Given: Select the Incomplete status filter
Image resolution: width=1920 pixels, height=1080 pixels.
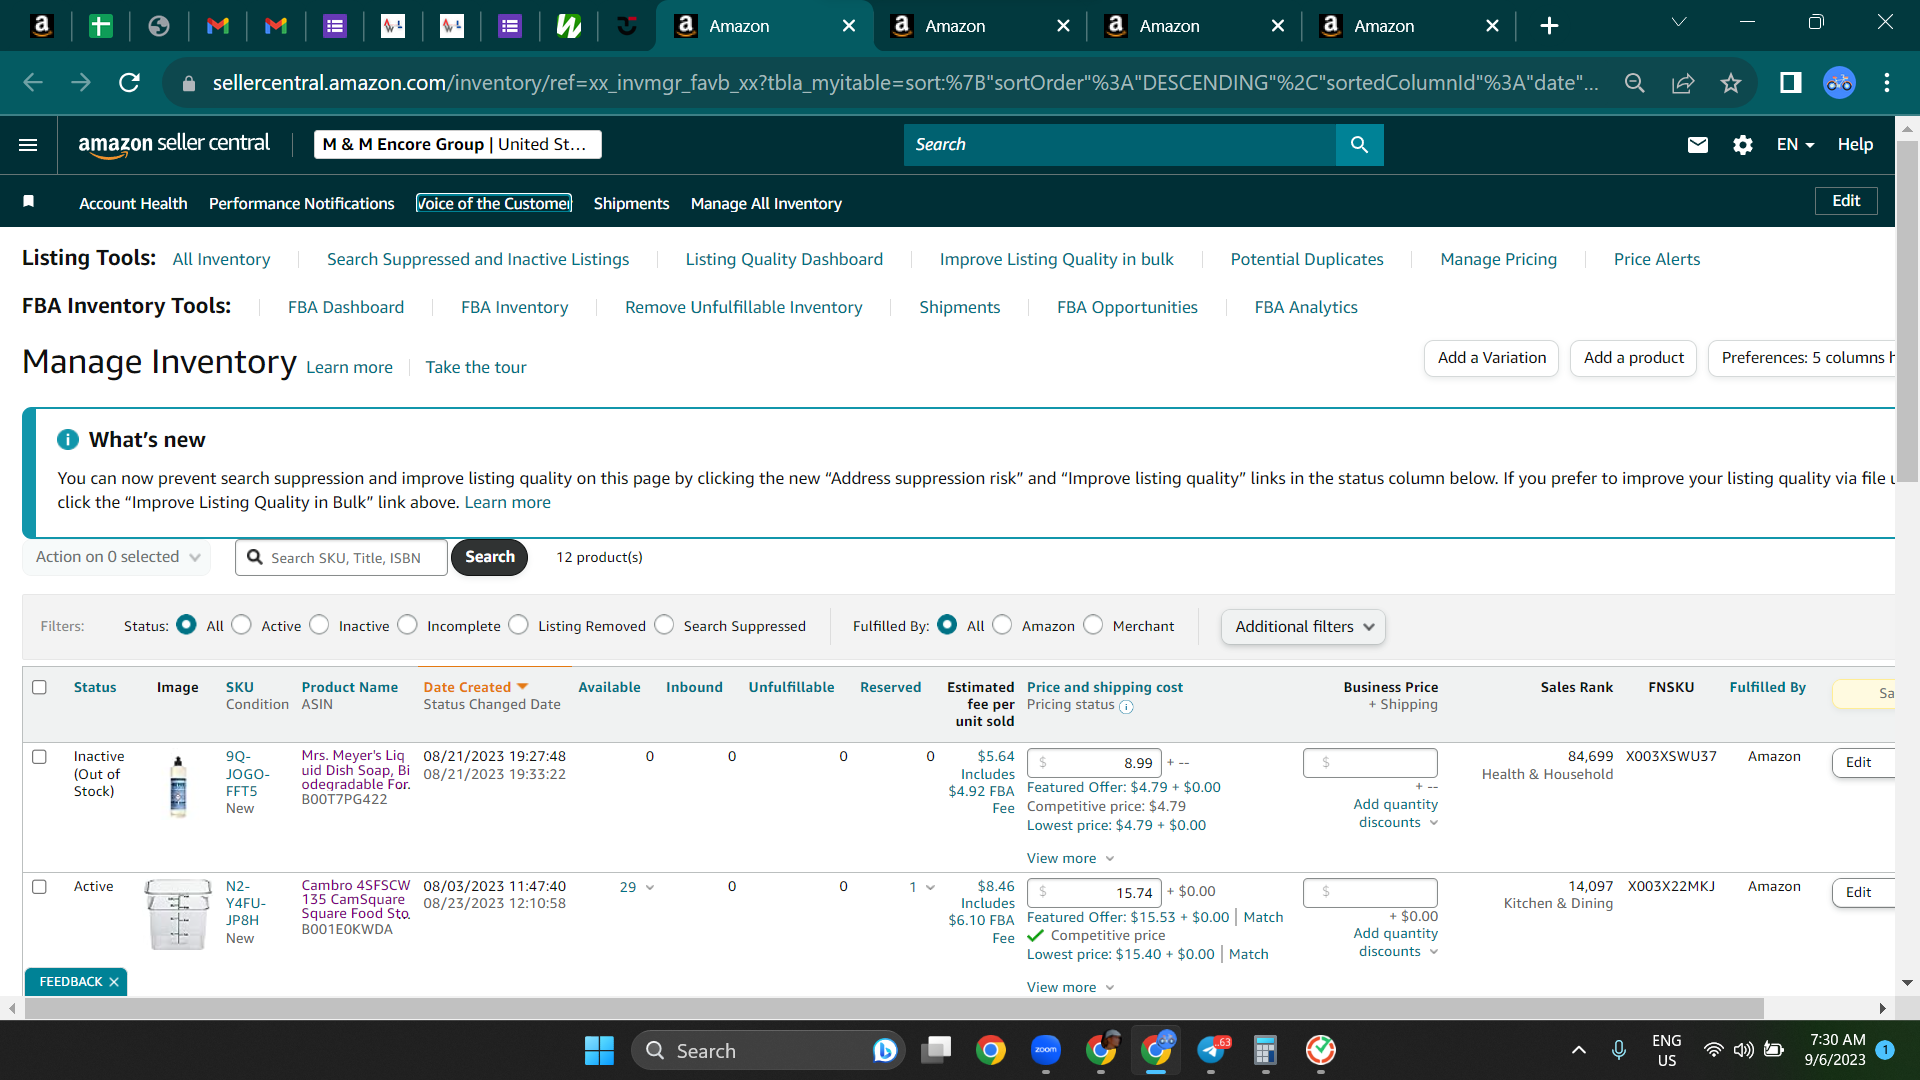Looking at the screenshot, I should (x=407, y=625).
